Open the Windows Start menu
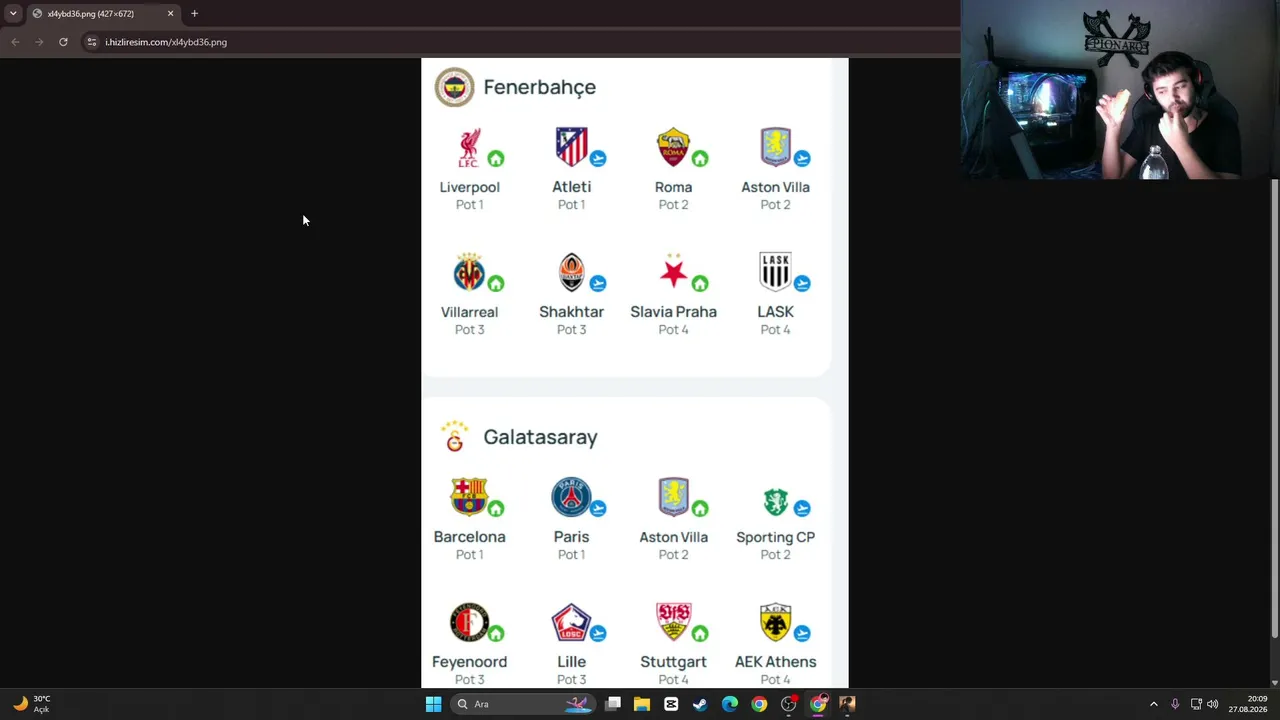Screen dimensions: 1280x720 click(433, 704)
